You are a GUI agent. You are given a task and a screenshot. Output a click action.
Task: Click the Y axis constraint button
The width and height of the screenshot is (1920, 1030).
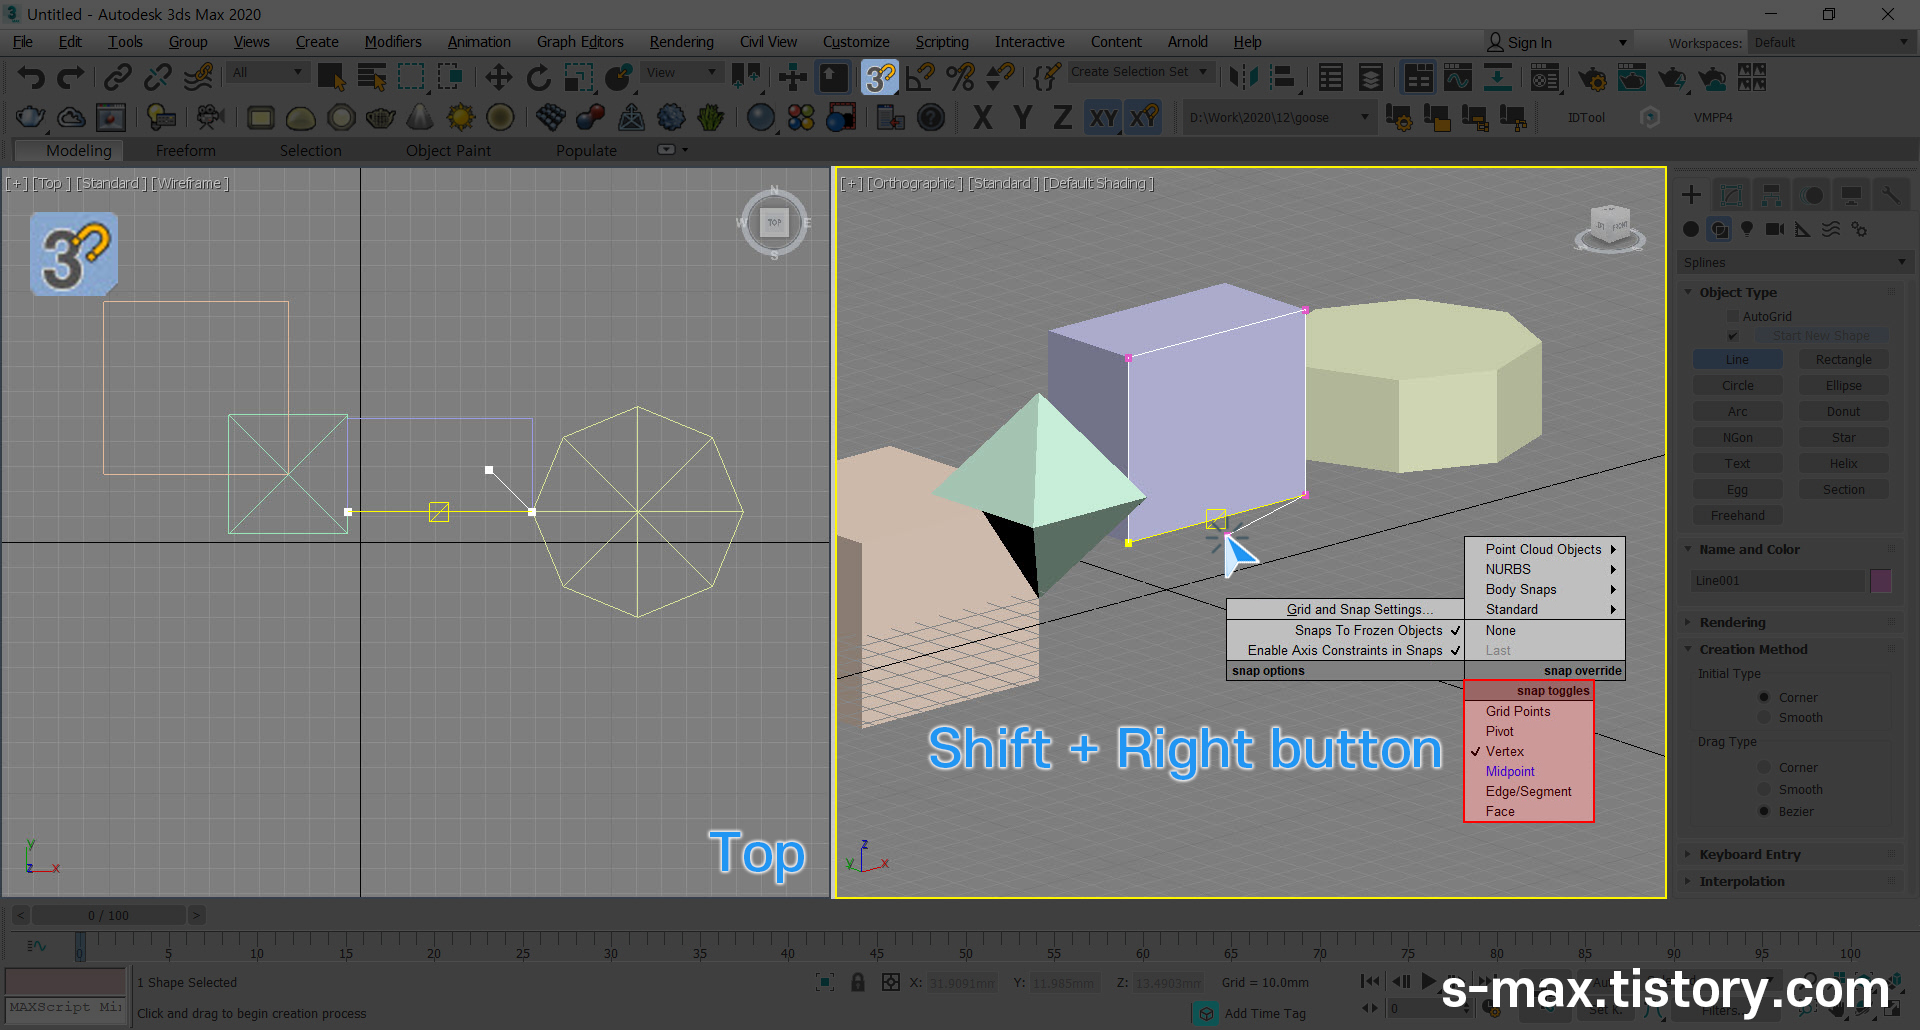(x=1022, y=118)
